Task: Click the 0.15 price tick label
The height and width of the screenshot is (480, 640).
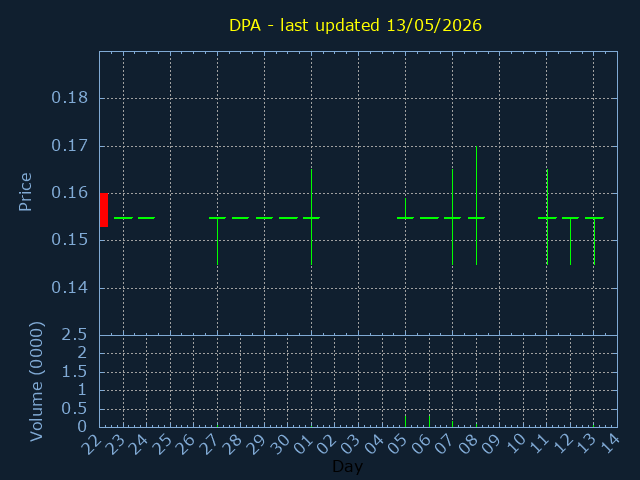Action: pos(69,240)
